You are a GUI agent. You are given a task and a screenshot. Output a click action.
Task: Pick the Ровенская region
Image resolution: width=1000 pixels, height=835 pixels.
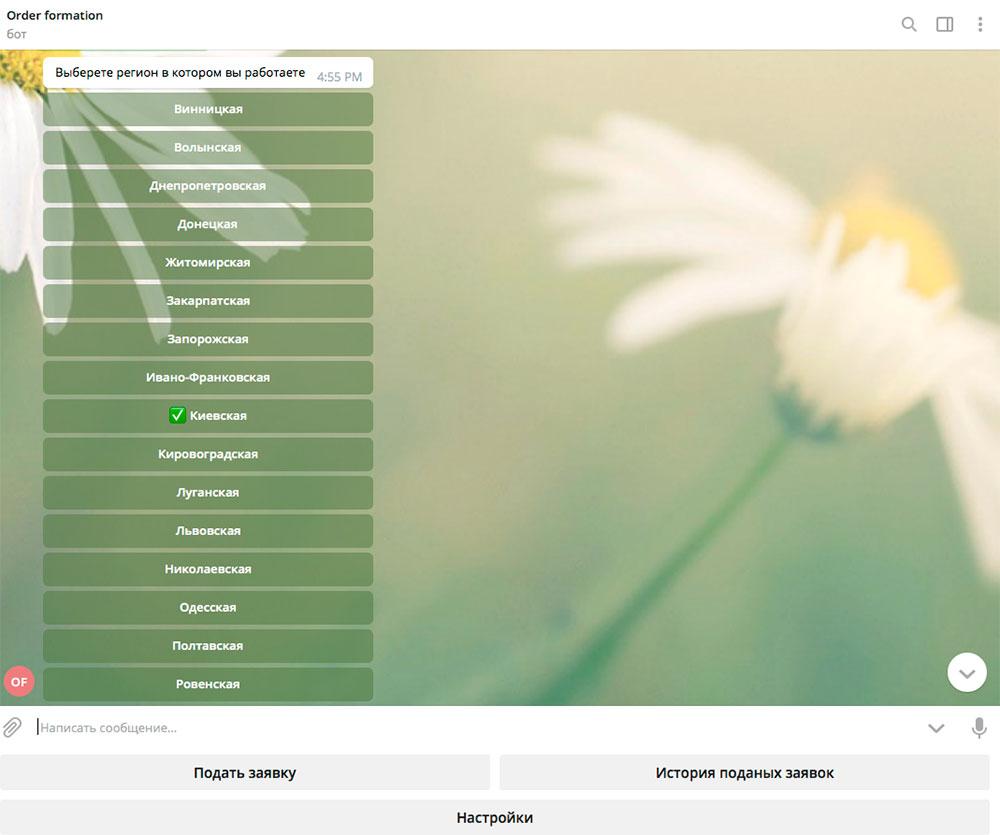click(208, 684)
